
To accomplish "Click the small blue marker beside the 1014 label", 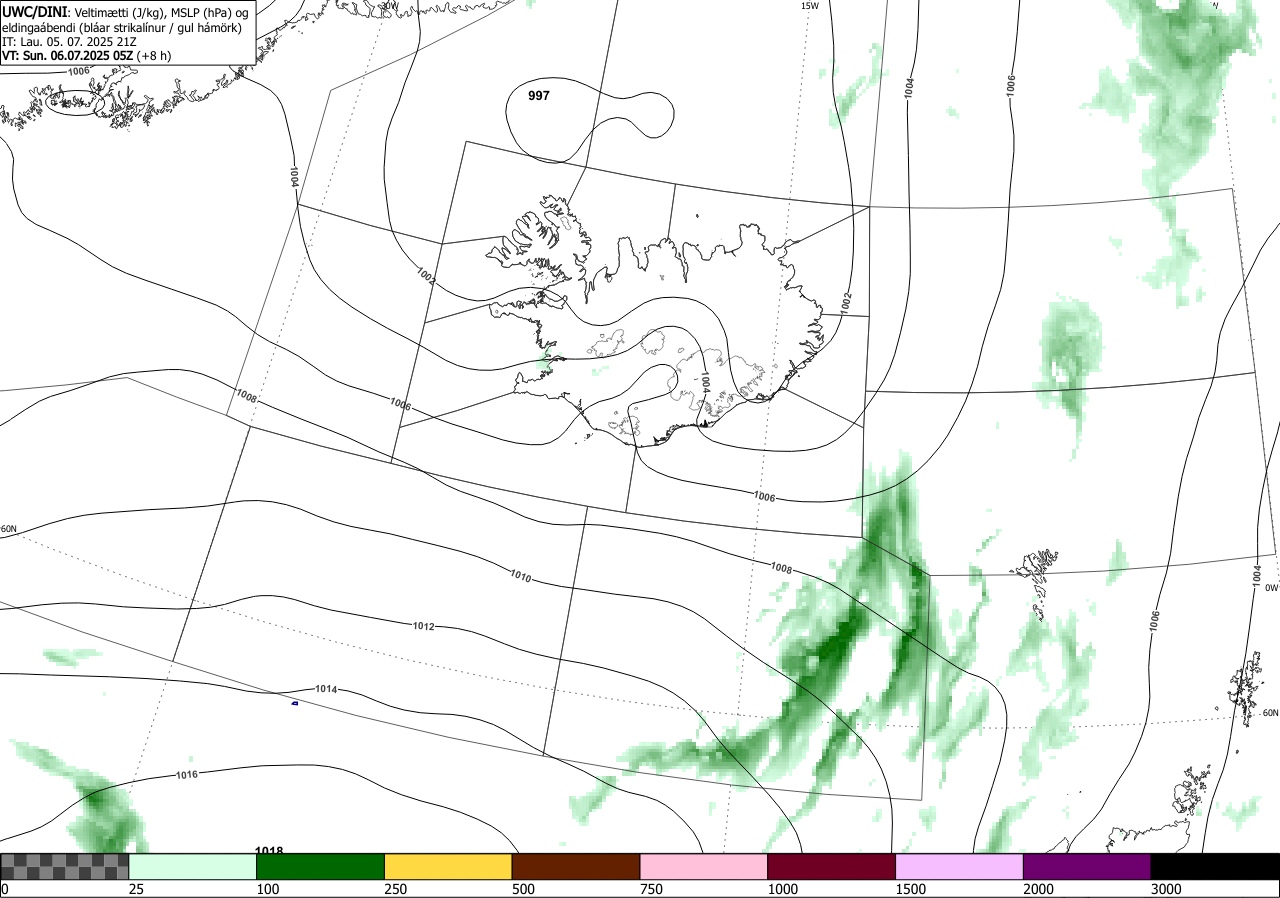I will click(x=295, y=702).
